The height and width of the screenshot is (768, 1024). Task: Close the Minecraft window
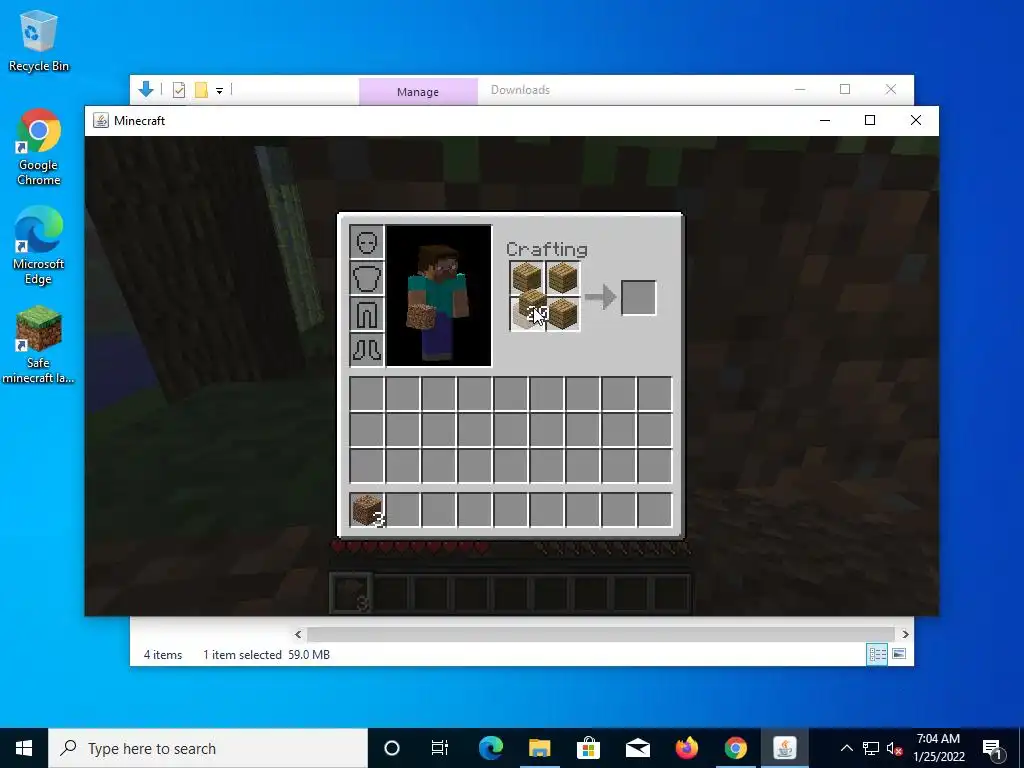point(916,120)
